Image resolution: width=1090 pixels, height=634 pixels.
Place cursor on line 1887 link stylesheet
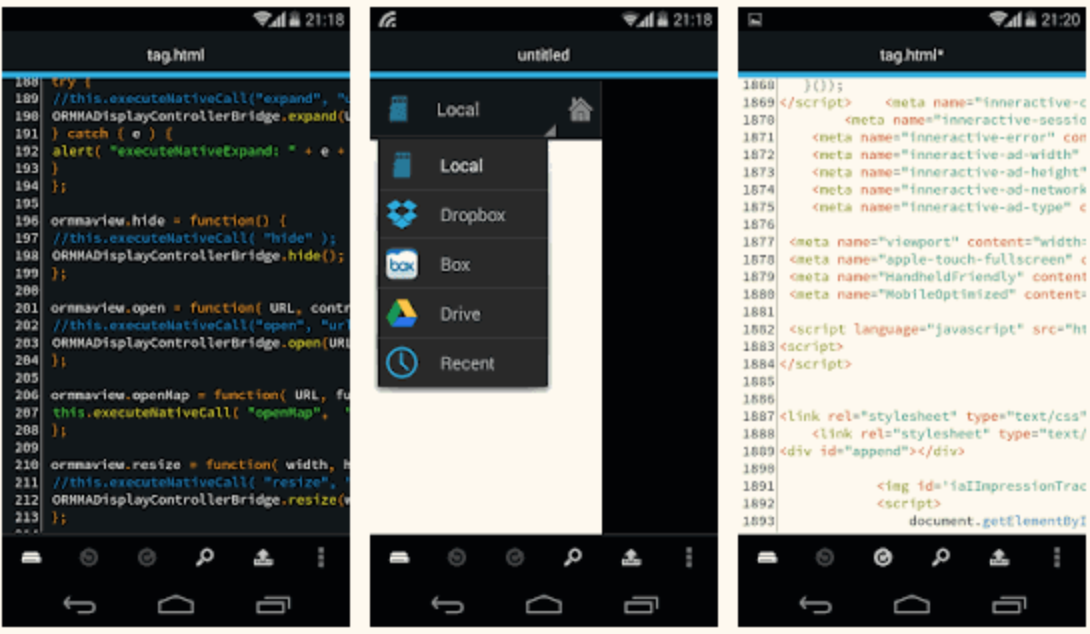tap(932, 416)
